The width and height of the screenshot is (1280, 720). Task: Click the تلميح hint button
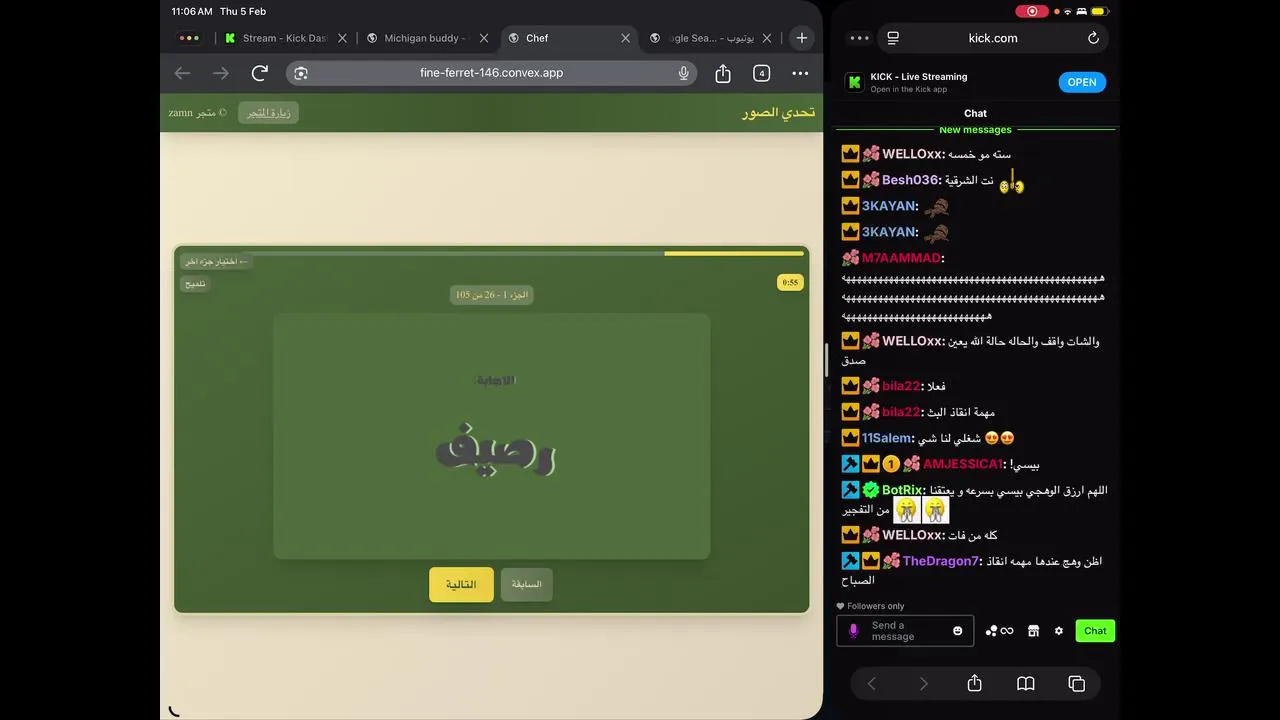coord(195,284)
